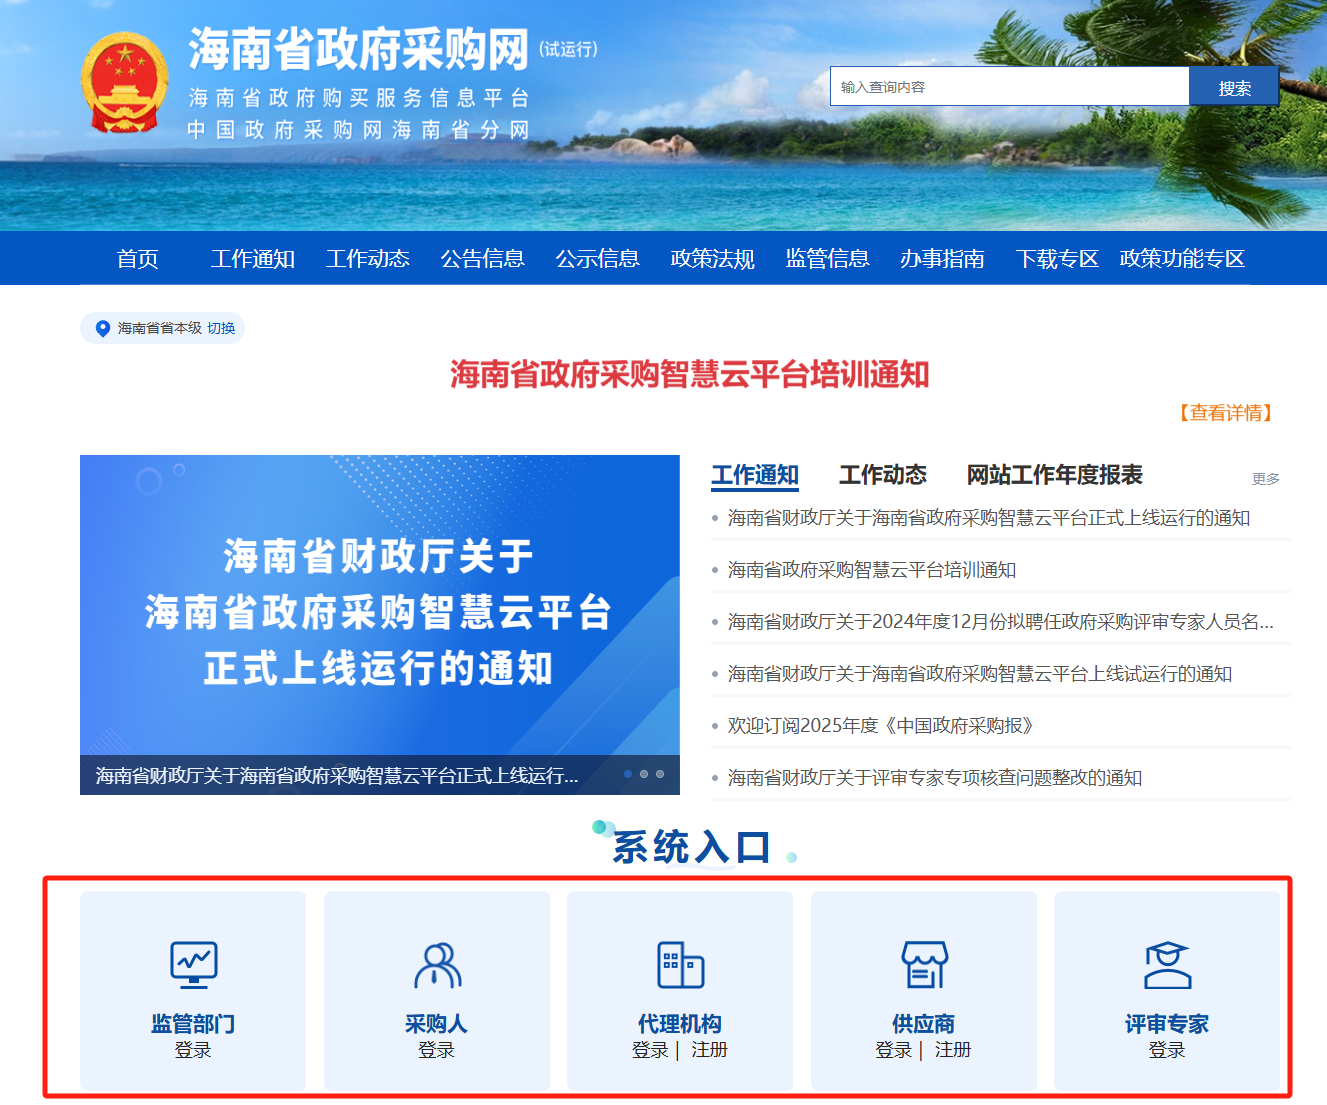This screenshot has height=1105, width=1327.
Task: Select first carousel dot indicator
Action: pos(628,774)
